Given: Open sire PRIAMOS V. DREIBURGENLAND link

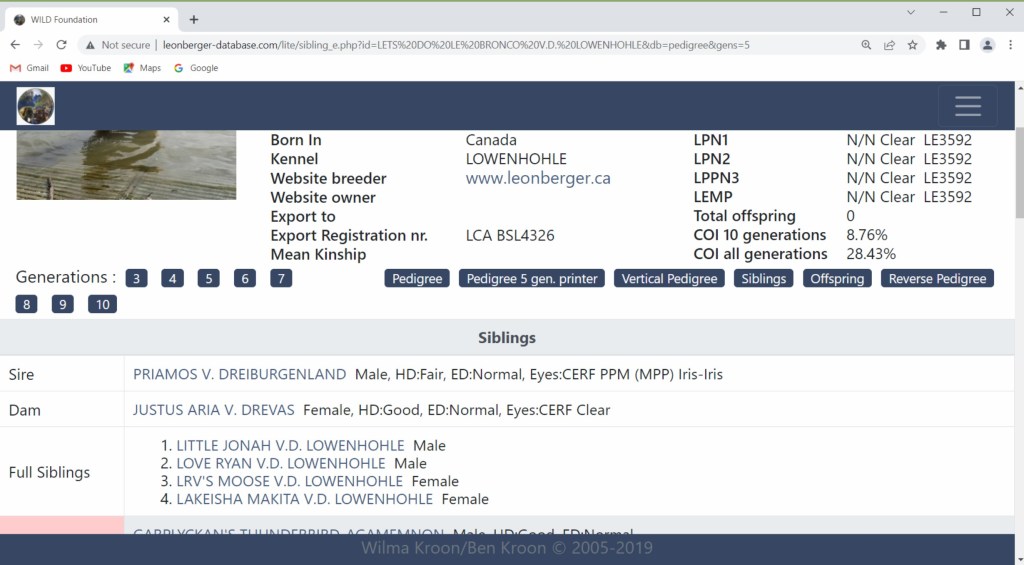Looking at the screenshot, I should (240, 374).
